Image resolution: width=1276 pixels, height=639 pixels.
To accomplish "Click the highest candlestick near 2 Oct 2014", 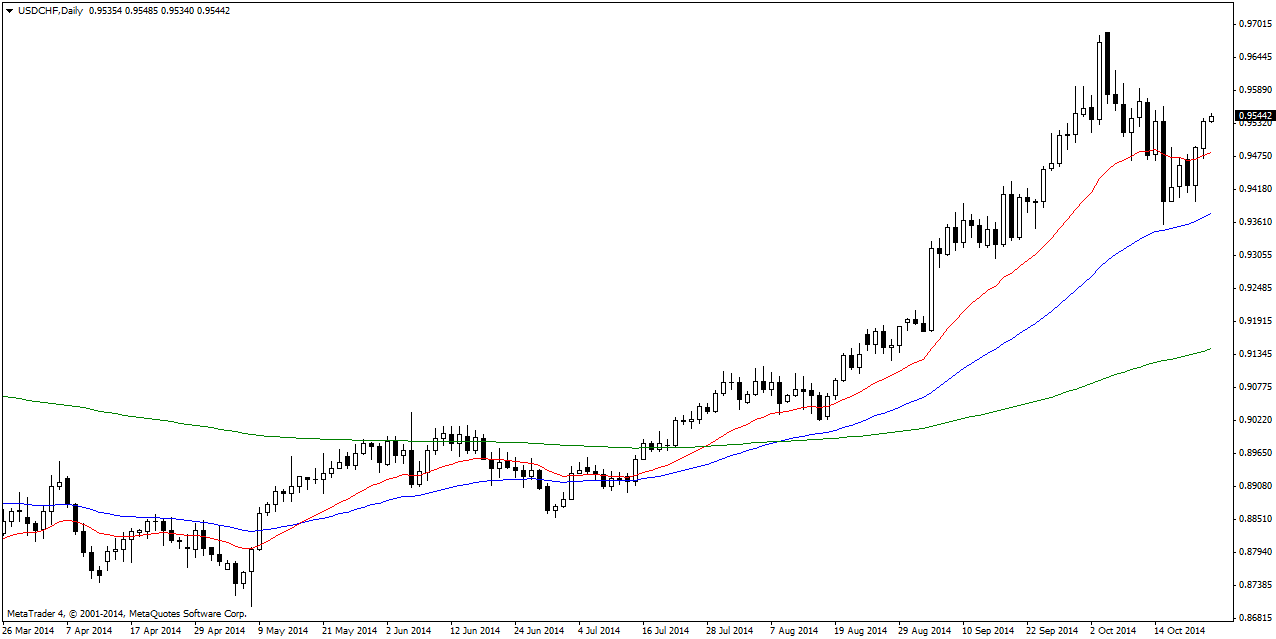I will tap(1107, 65).
